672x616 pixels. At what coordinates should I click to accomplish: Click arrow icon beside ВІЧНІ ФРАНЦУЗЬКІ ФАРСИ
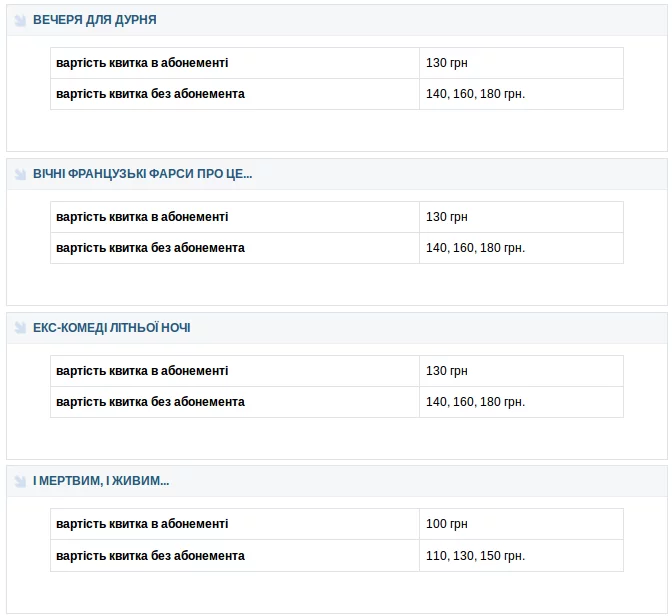(x=20, y=174)
